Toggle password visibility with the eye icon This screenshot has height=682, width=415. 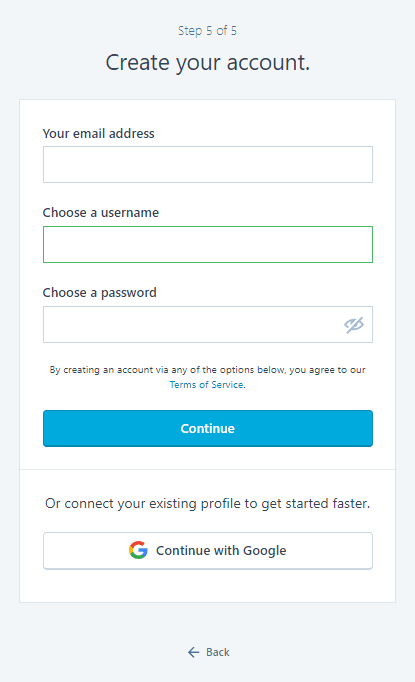click(x=354, y=324)
